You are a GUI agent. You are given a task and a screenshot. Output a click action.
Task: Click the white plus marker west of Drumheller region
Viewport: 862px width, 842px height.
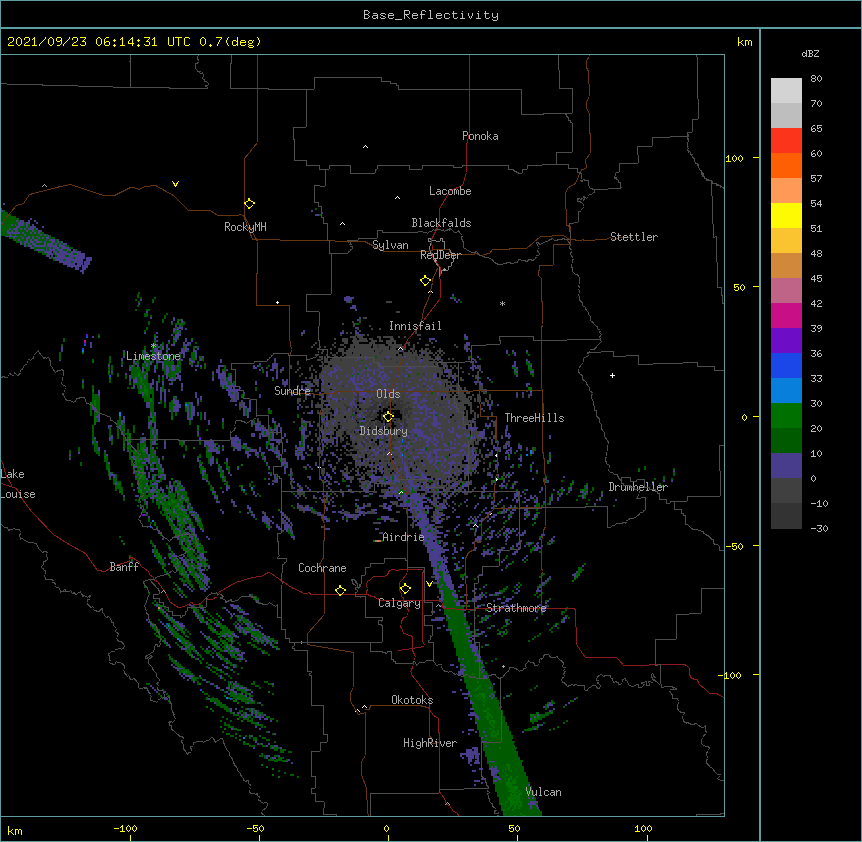tap(612, 375)
